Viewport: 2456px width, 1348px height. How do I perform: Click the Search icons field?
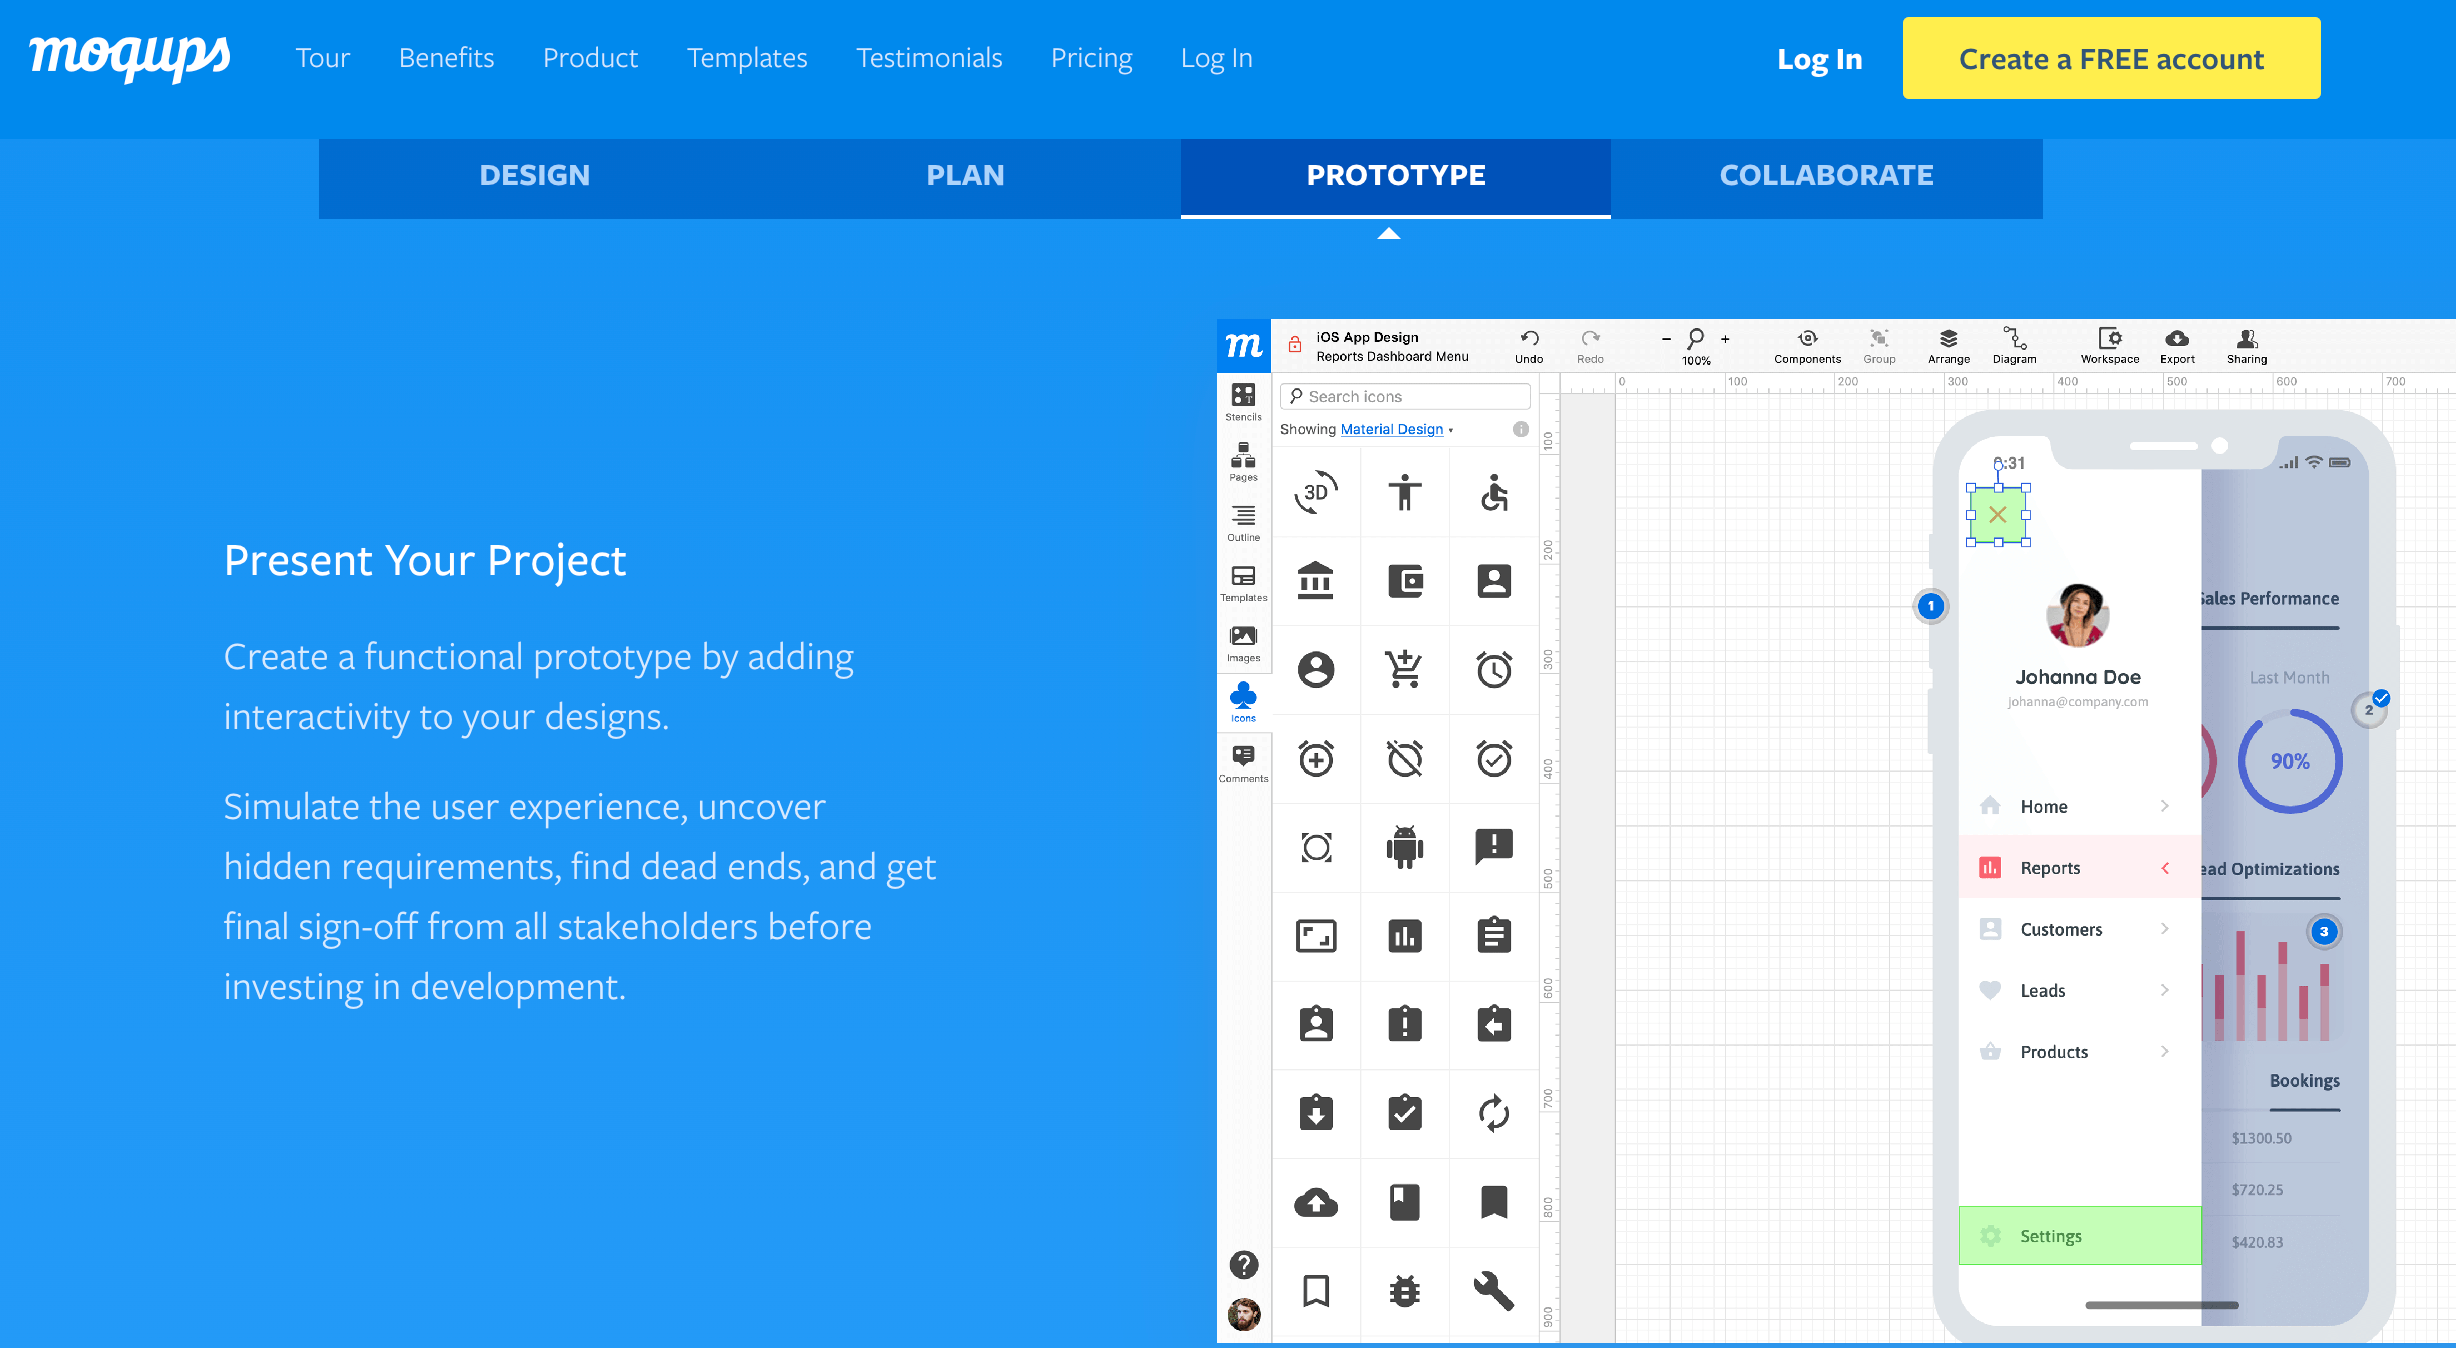(1405, 396)
